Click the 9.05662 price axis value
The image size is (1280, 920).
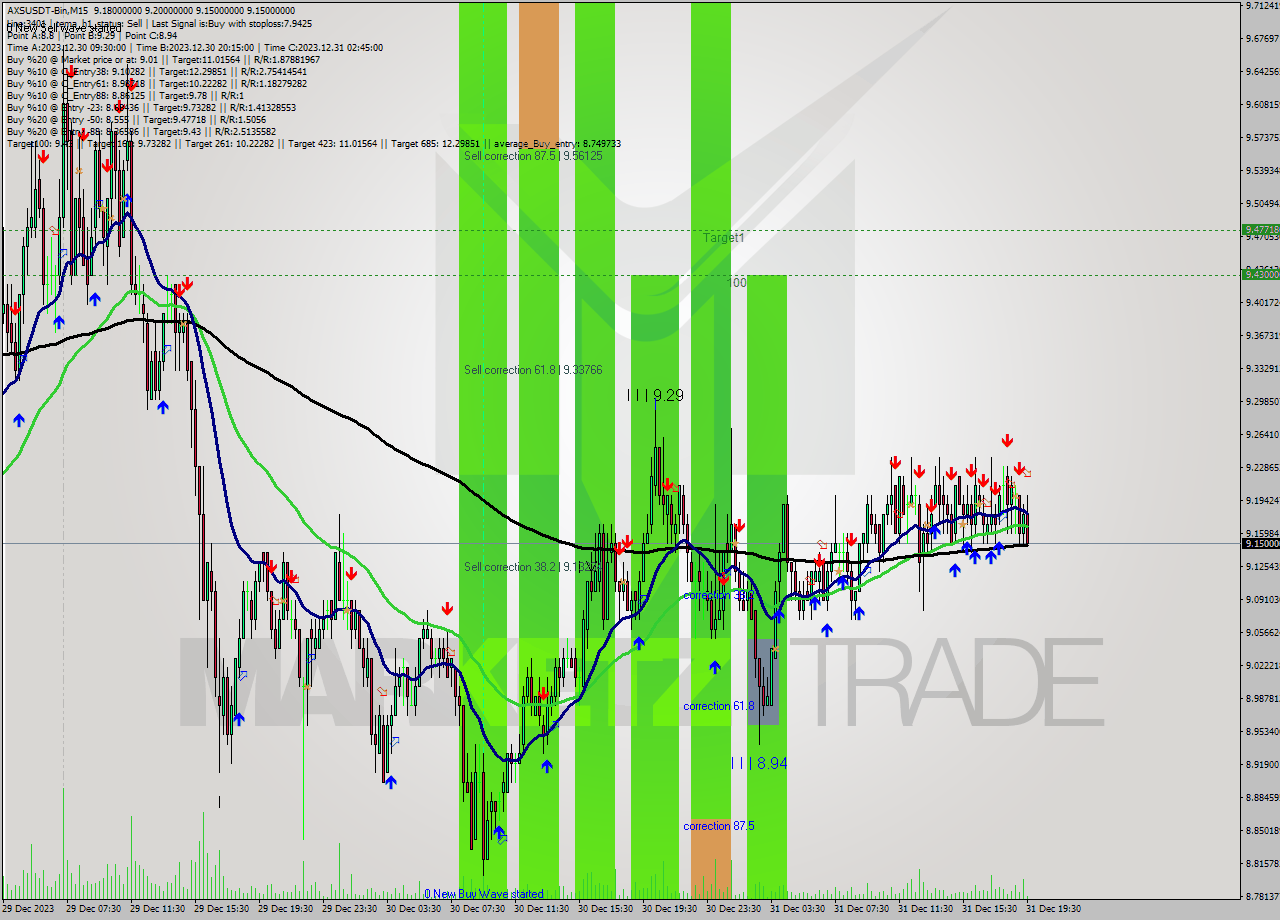1261,633
